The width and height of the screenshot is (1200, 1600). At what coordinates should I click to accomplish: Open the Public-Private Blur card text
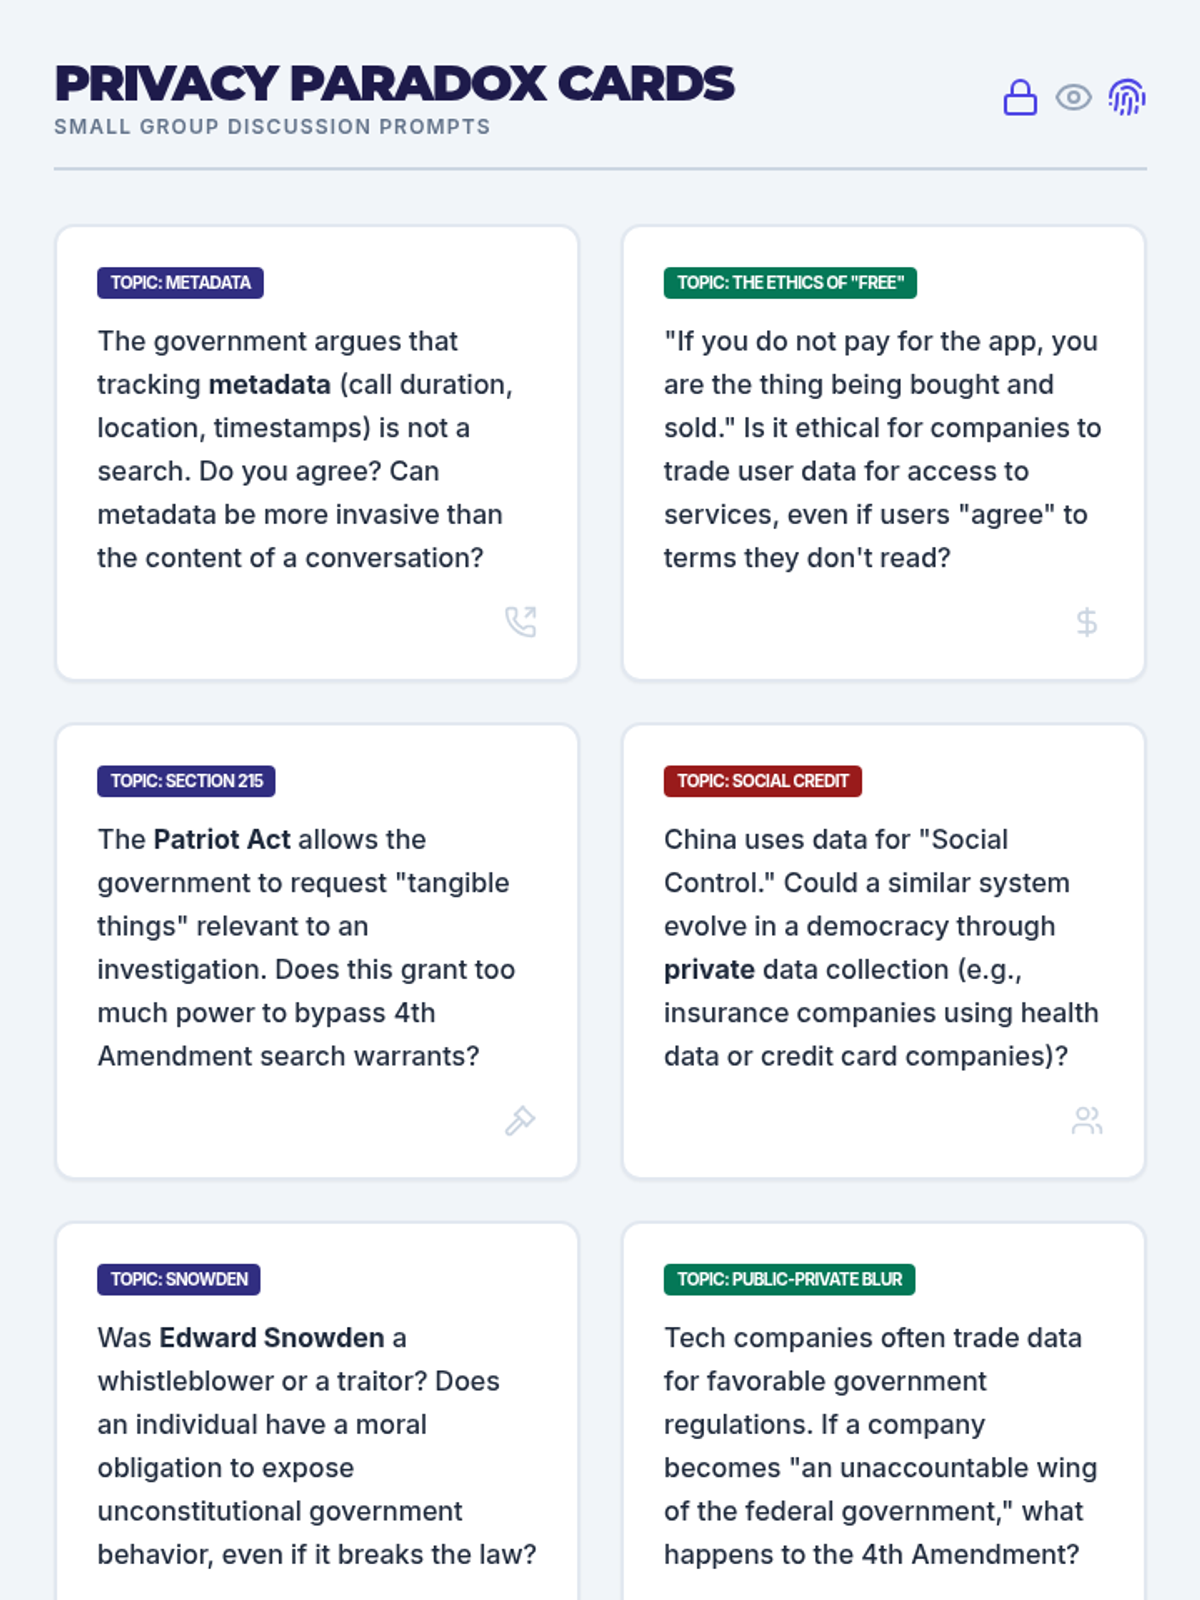(880, 1446)
